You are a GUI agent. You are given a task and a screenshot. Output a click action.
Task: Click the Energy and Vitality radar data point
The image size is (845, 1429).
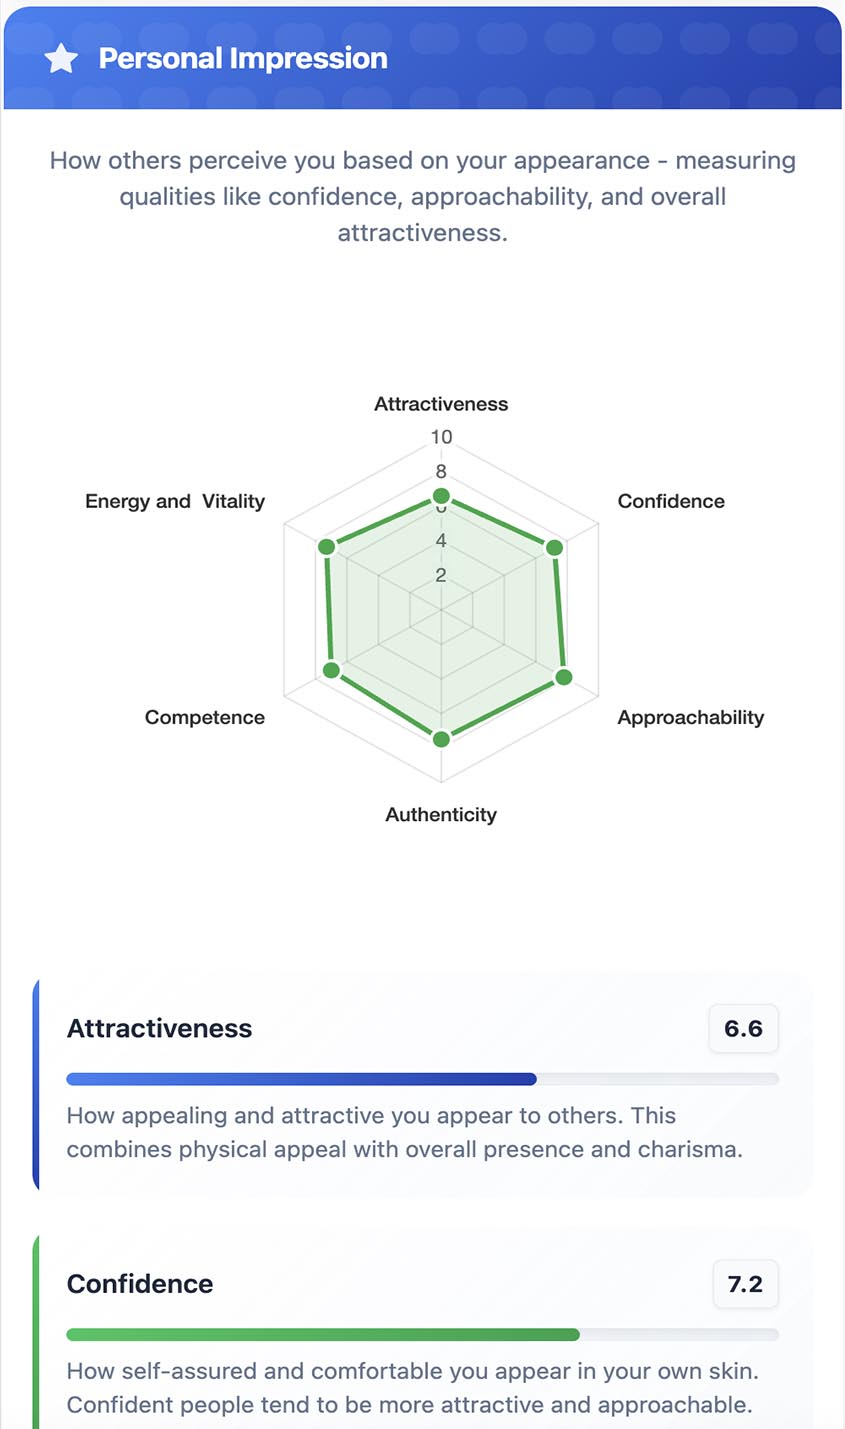[326, 547]
